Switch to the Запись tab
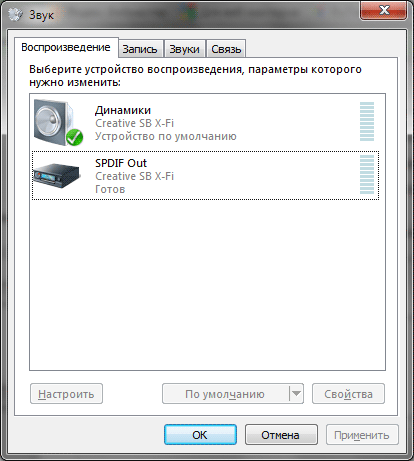This screenshot has height=461, width=414. [140, 49]
